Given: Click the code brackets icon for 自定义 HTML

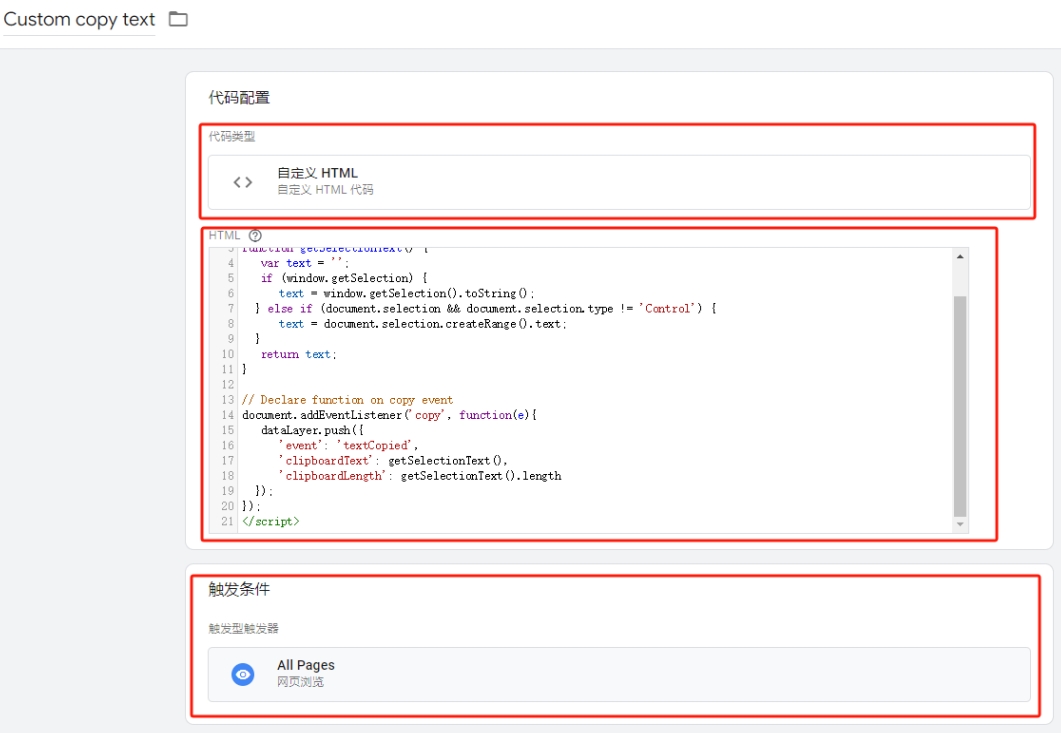Looking at the screenshot, I should (x=243, y=182).
